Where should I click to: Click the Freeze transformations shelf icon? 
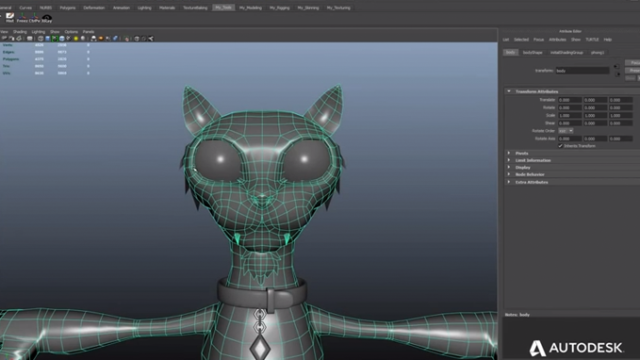(22, 18)
